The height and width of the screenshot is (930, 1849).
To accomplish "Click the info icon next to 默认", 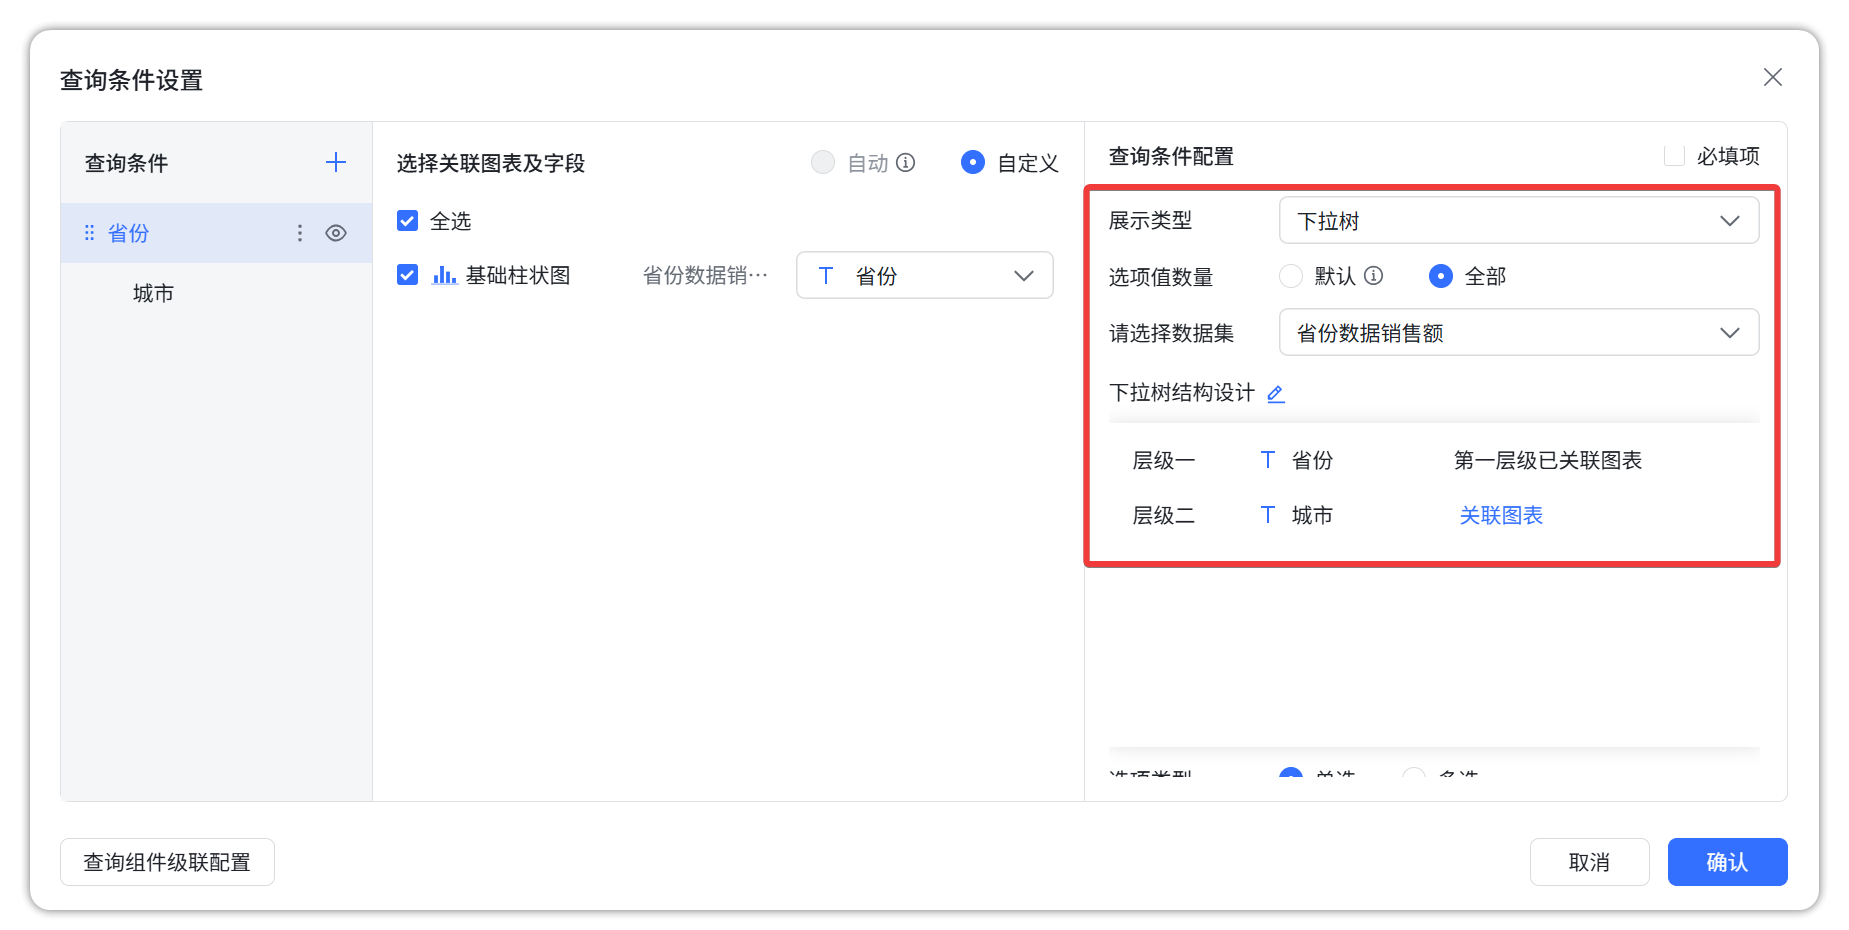I will tap(1374, 276).
